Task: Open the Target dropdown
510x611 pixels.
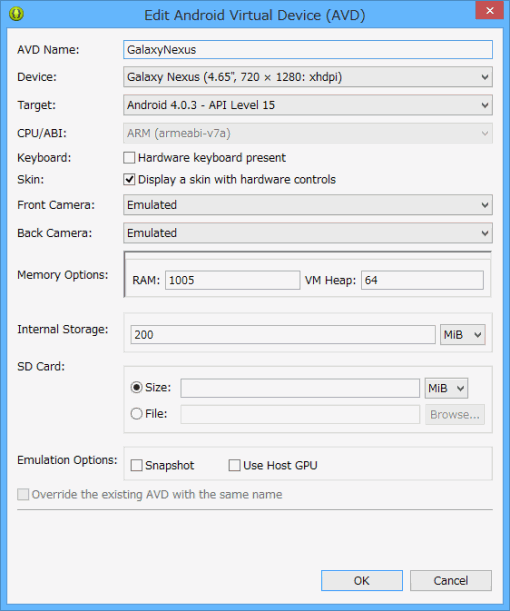Action: [x=308, y=105]
